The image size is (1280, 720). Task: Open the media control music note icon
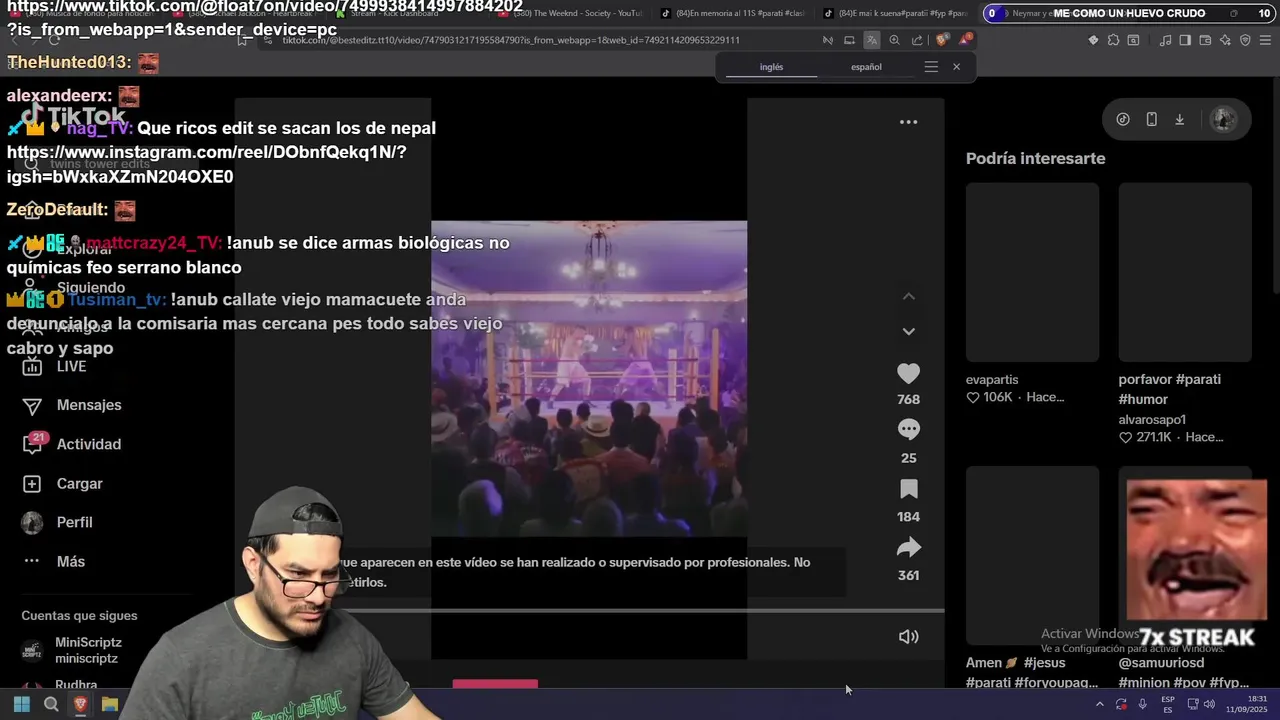[x=1165, y=40]
